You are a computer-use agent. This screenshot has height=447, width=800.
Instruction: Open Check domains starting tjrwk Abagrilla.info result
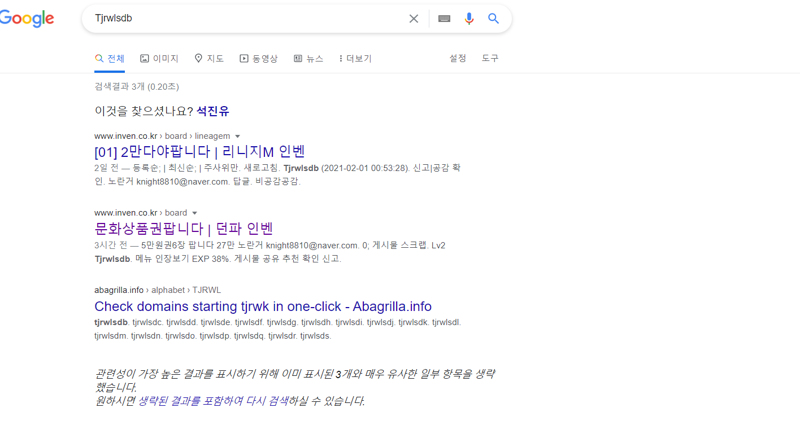click(x=263, y=306)
